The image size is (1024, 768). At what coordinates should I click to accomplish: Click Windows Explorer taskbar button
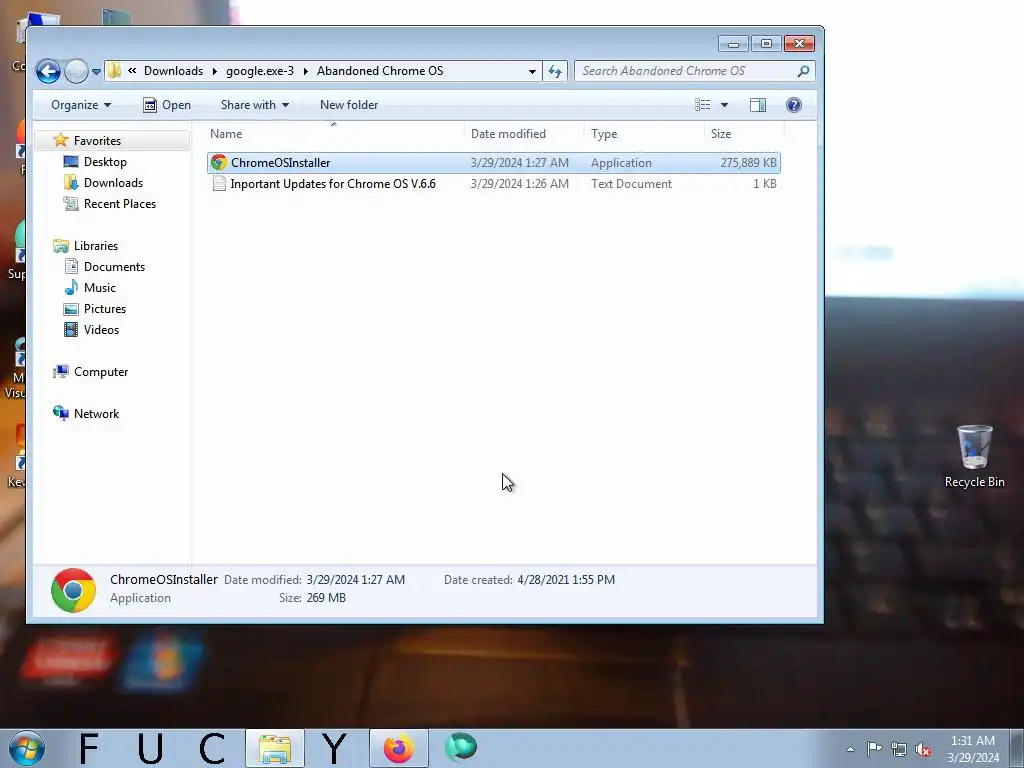[x=274, y=748]
